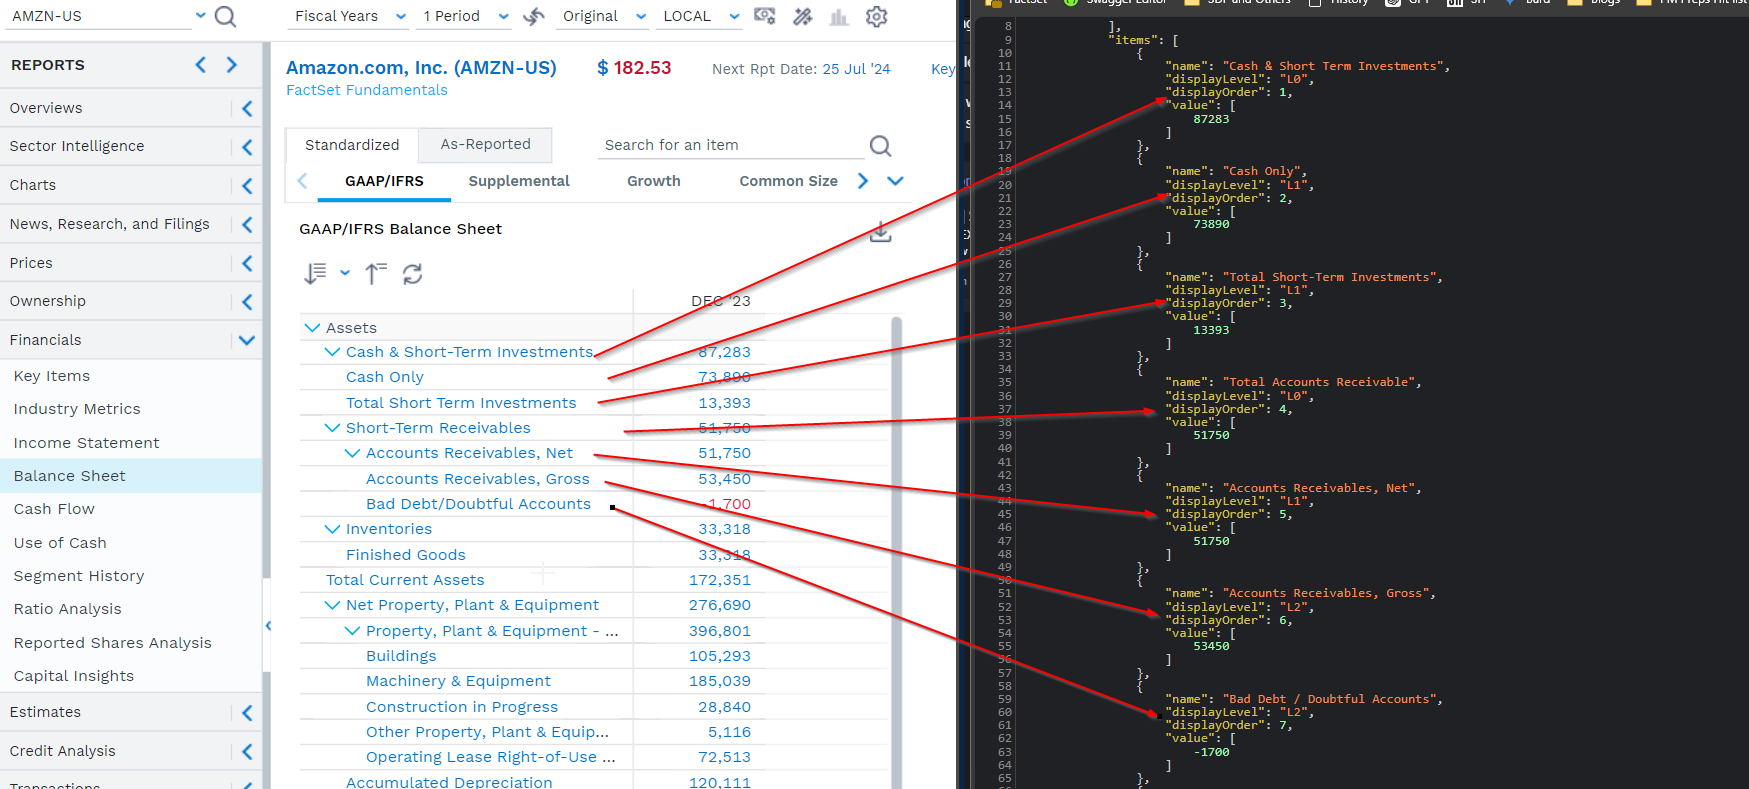The image size is (1749, 789).
Task: Click the collapse all rows icon
Action: coord(376,273)
